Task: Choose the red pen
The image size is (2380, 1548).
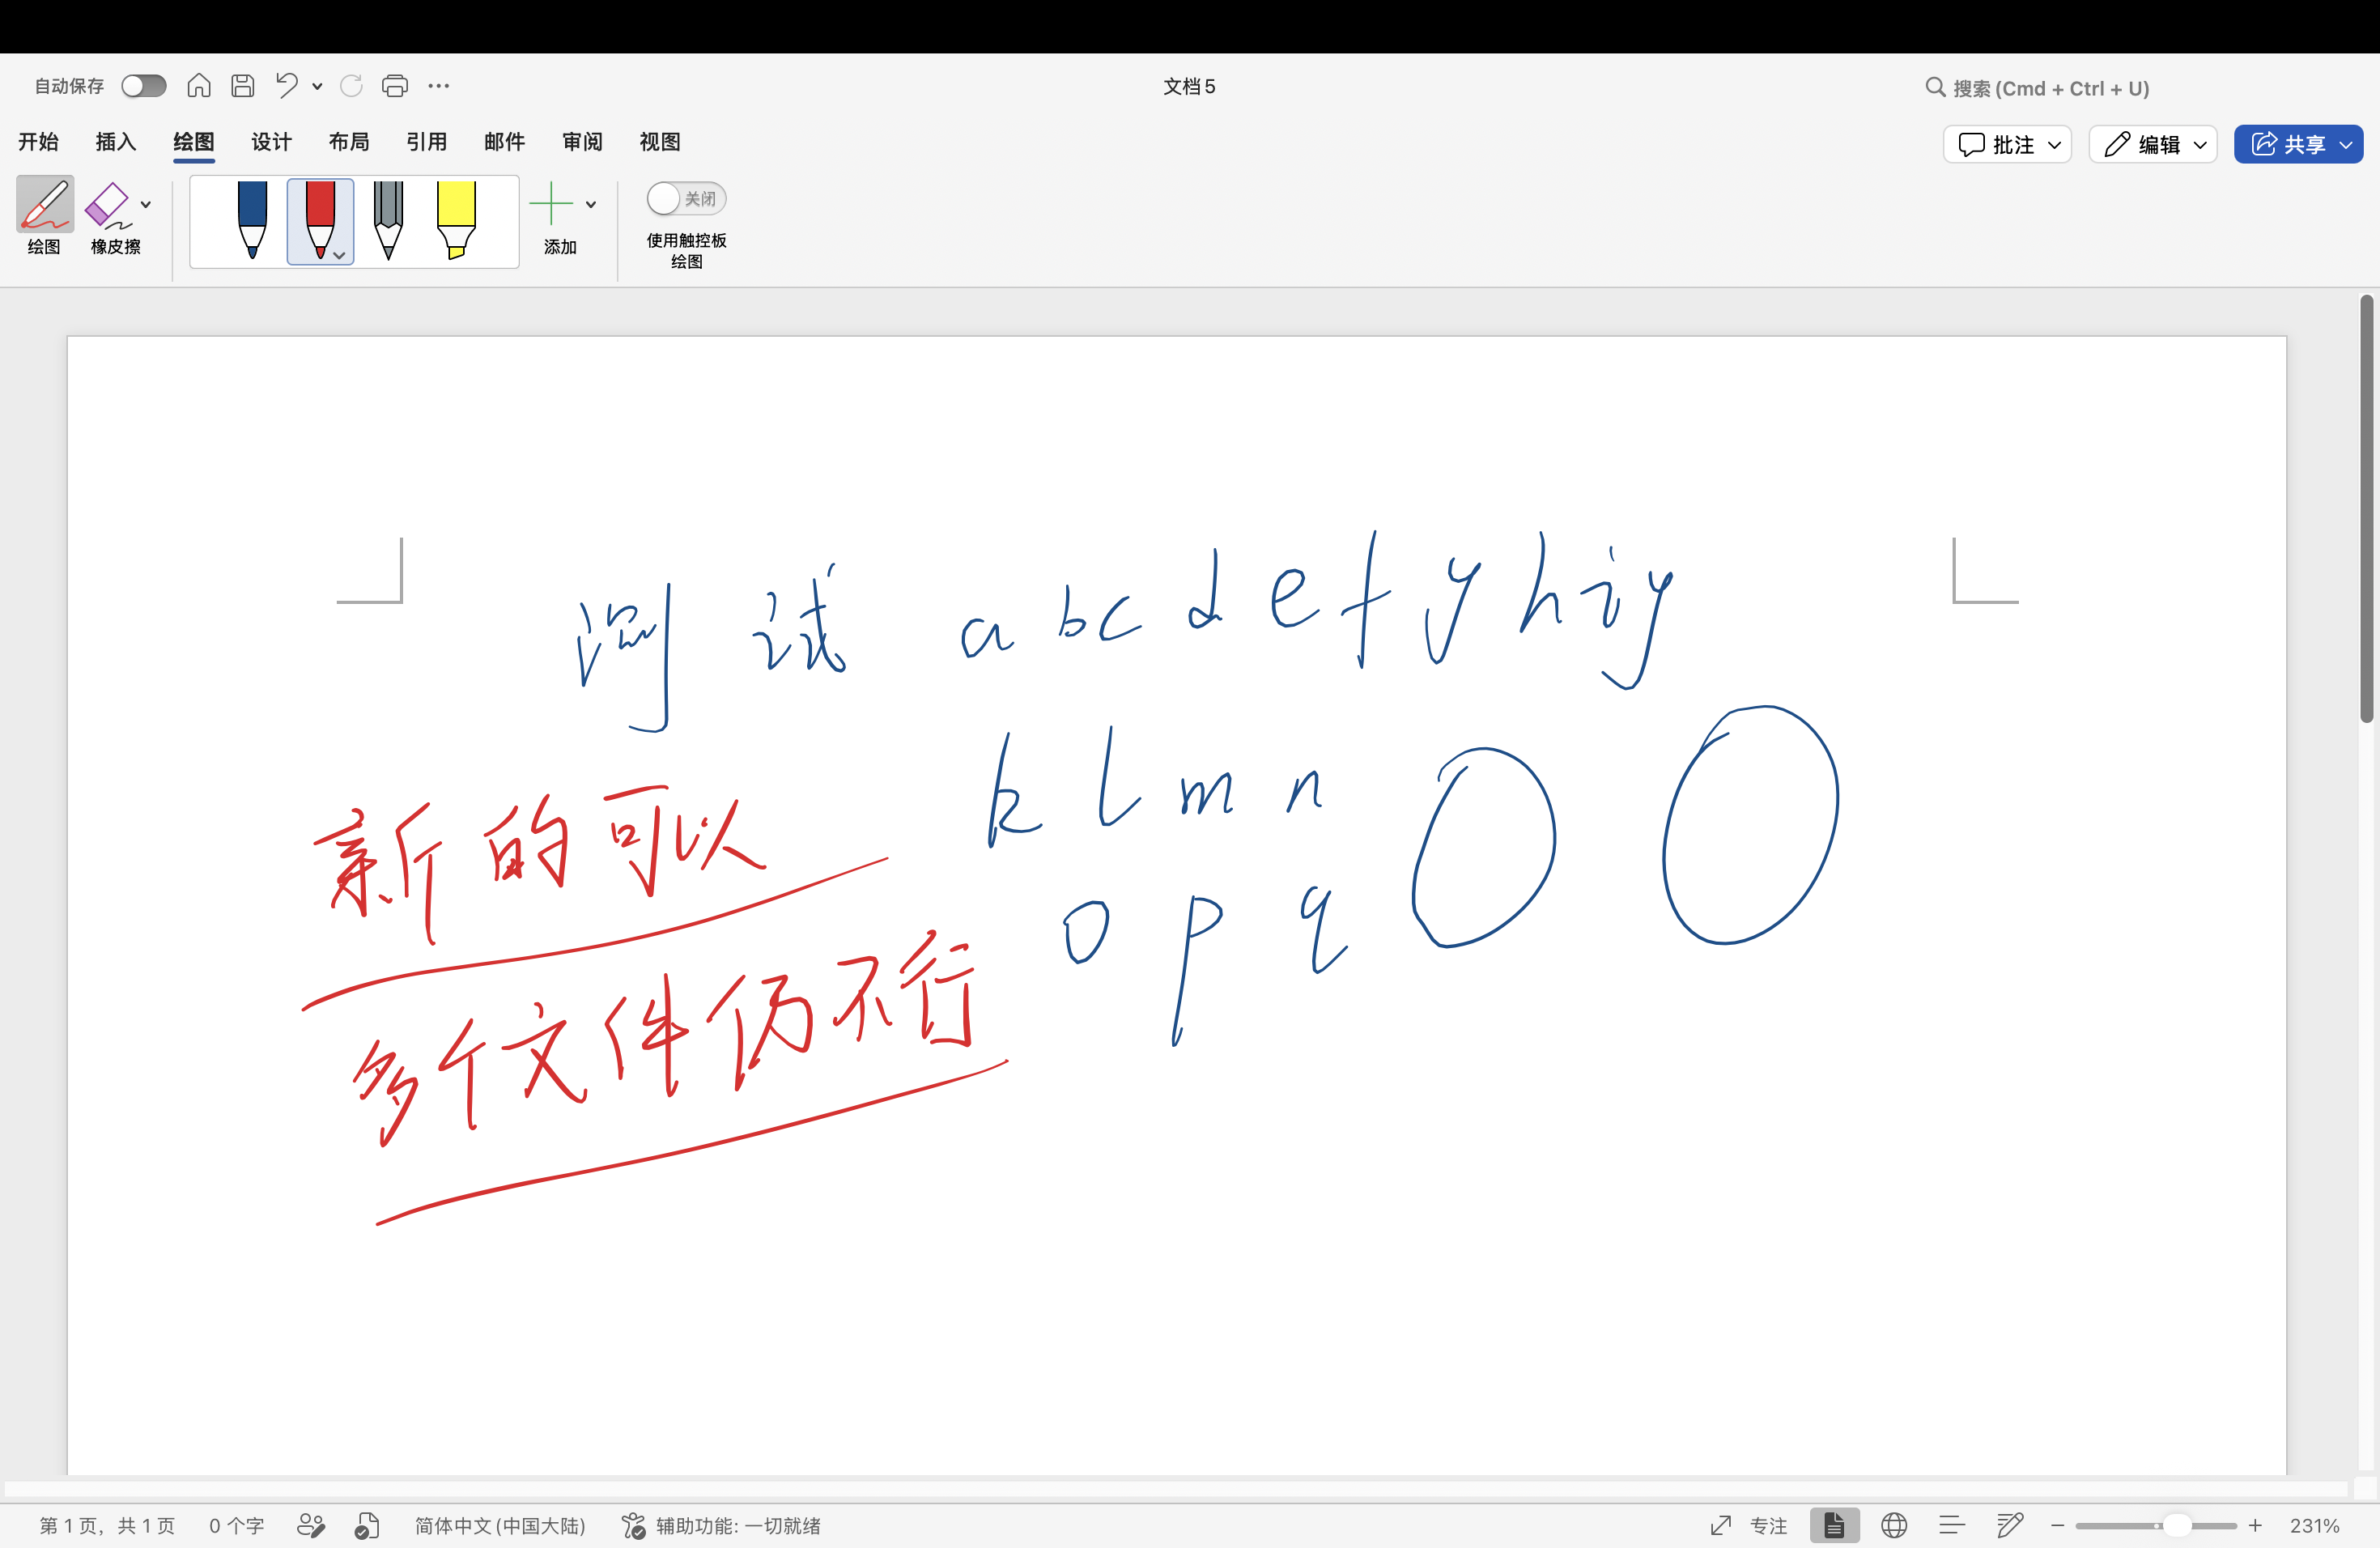Action: (x=320, y=221)
